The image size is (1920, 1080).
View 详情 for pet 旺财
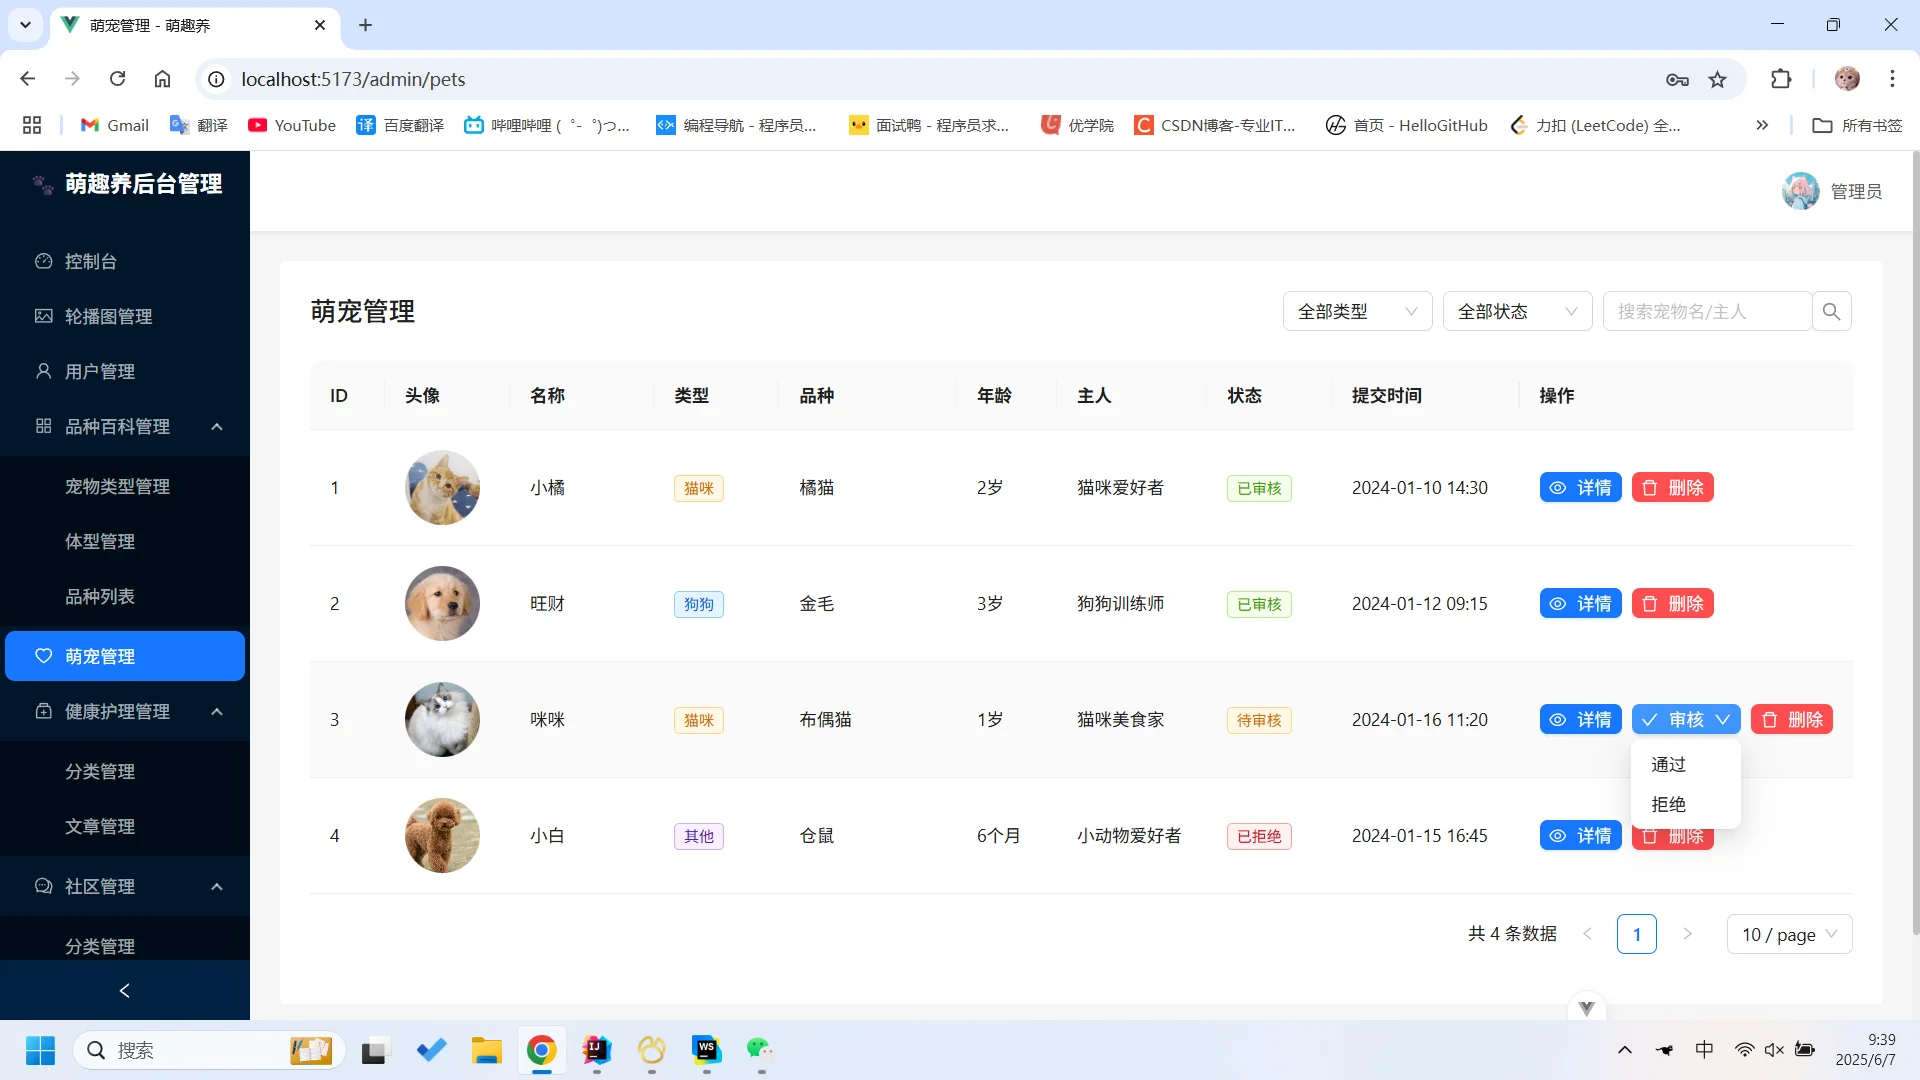[1580, 604]
